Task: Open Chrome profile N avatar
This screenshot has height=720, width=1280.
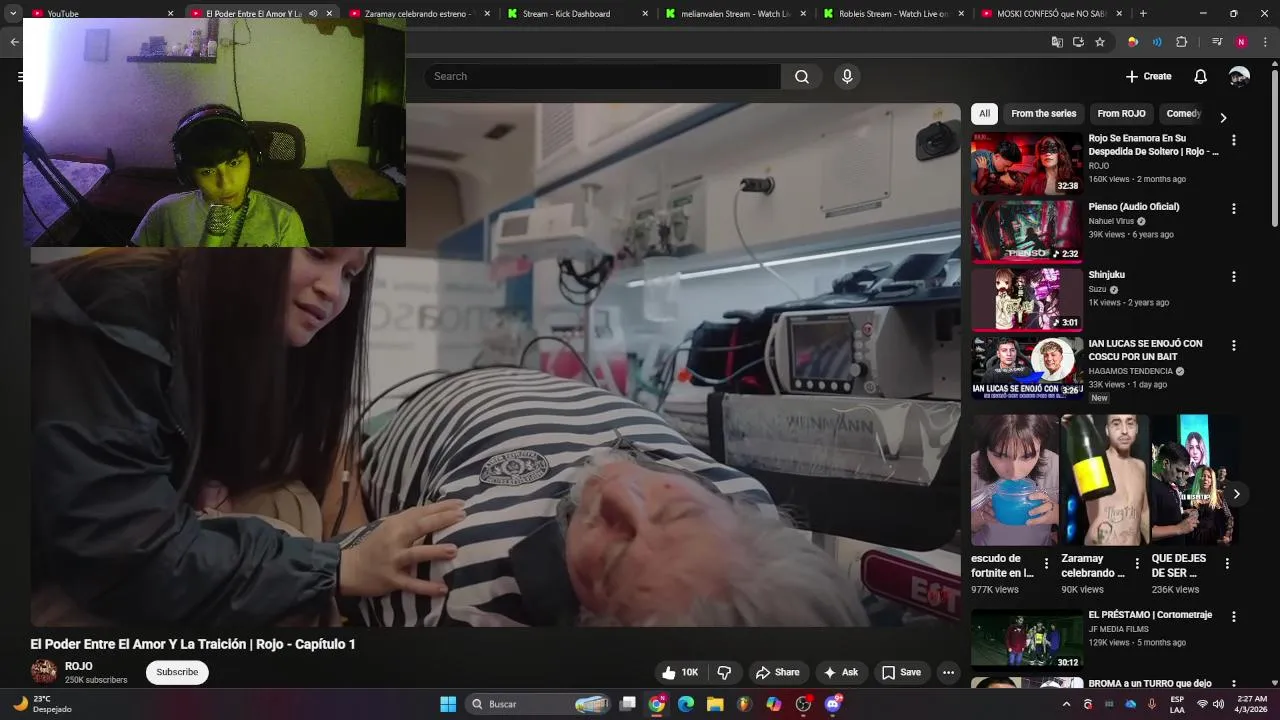Action: pos(1241,42)
